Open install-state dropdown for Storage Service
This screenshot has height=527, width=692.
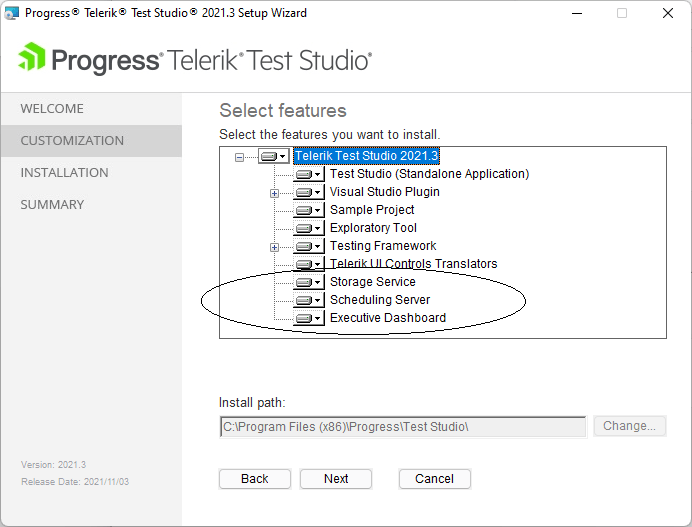click(308, 282)
